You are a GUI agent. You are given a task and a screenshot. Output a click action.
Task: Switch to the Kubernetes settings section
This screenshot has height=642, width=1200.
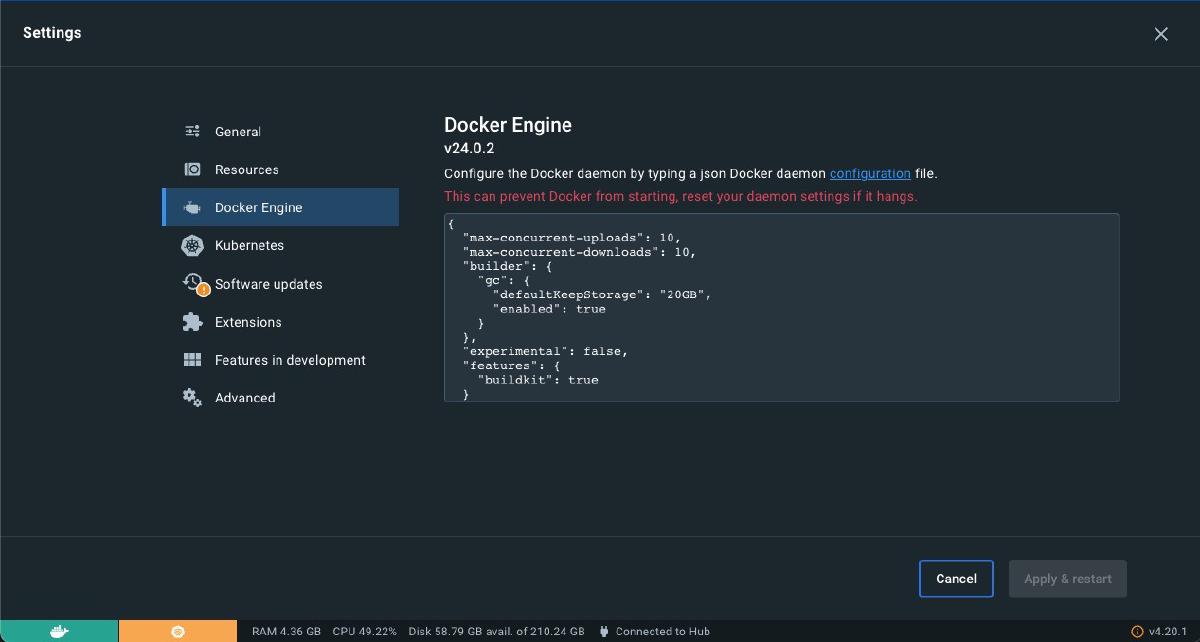point(249,245)
